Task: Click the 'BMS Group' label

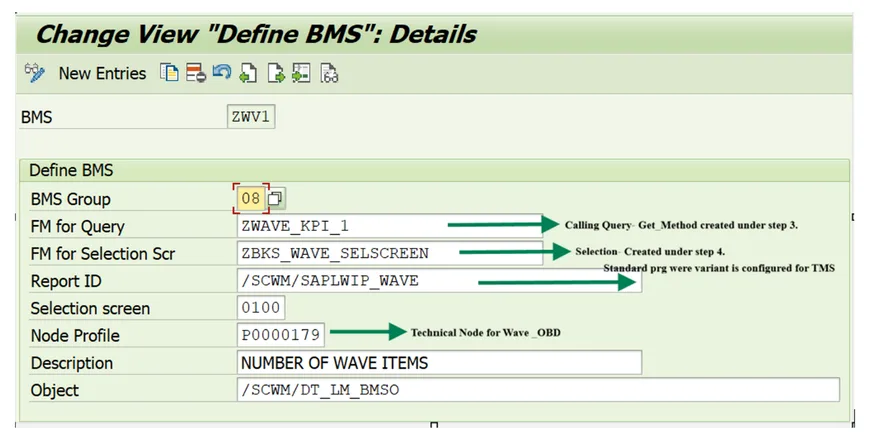Action: point(70,199)
